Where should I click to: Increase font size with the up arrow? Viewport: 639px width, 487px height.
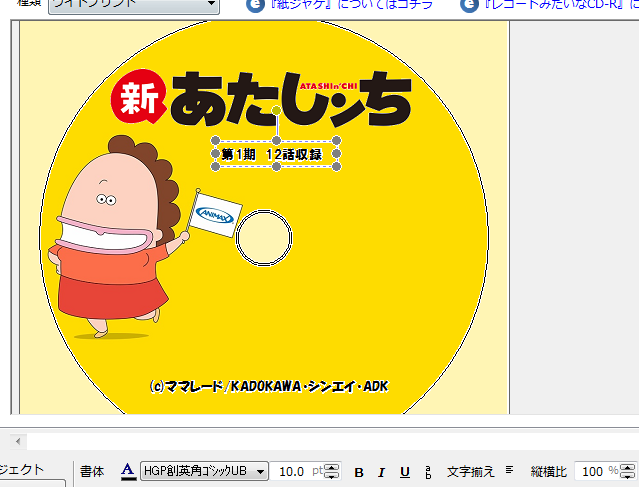pyautogui.click(x=332, y=467)
